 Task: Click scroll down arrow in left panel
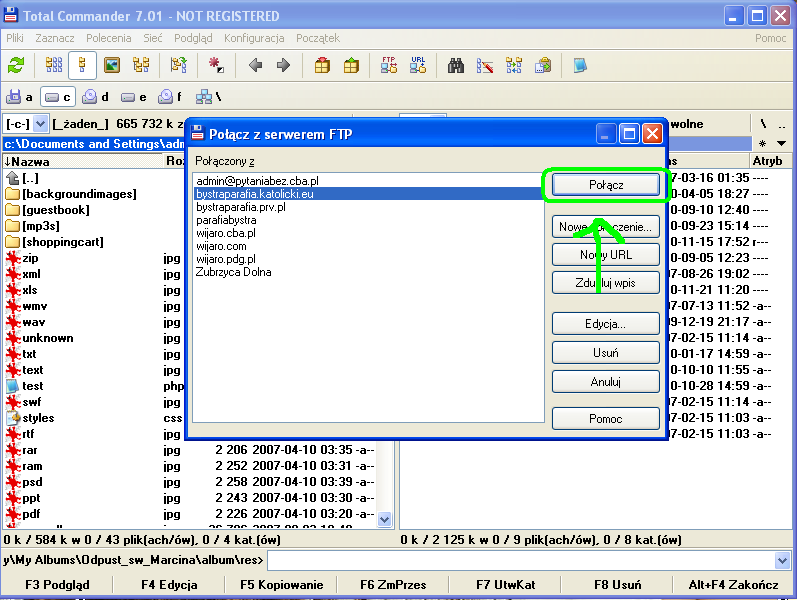coord(384,518)
